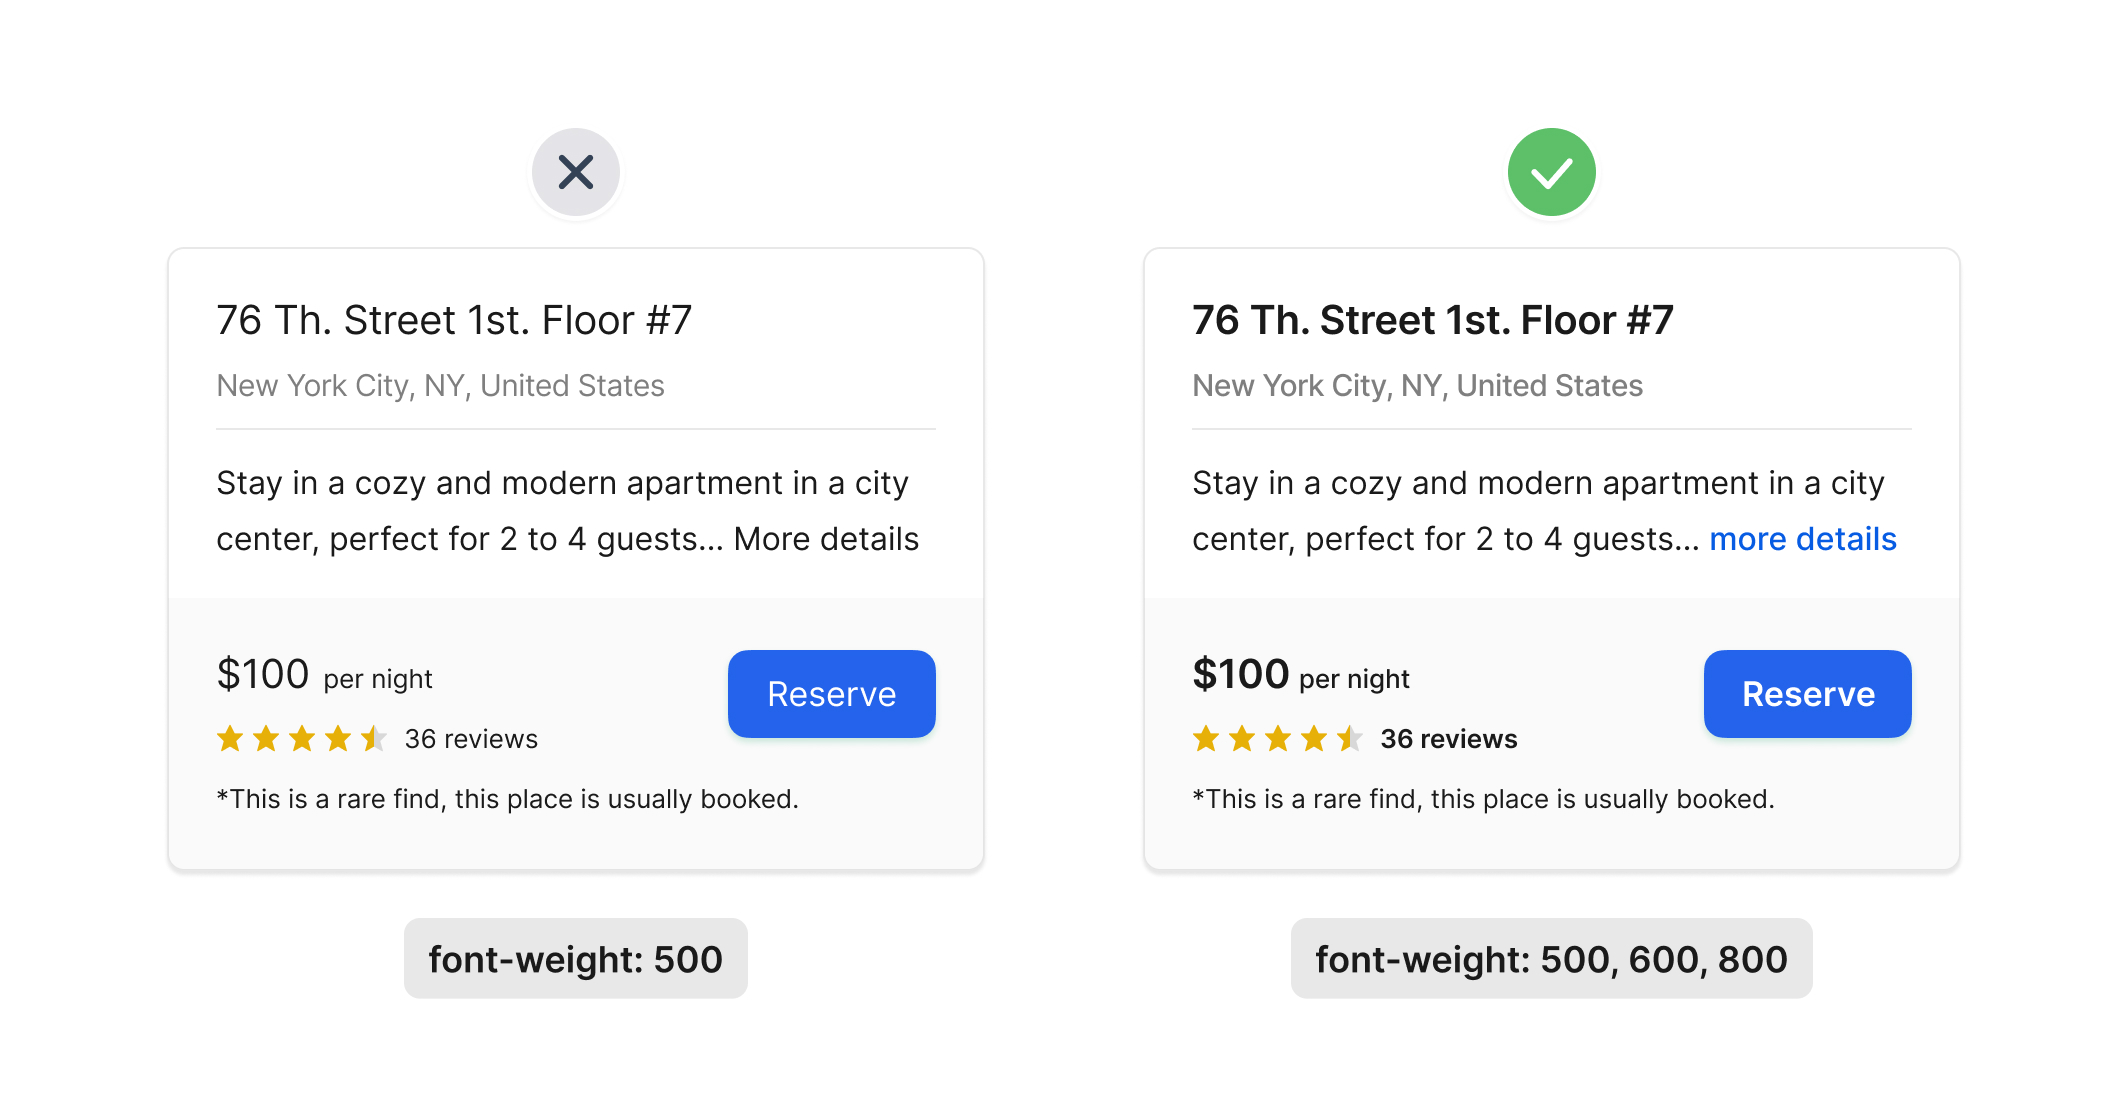Click the green checkmark icon above right card
Screen dimensions: 2128x1120
1551,172
